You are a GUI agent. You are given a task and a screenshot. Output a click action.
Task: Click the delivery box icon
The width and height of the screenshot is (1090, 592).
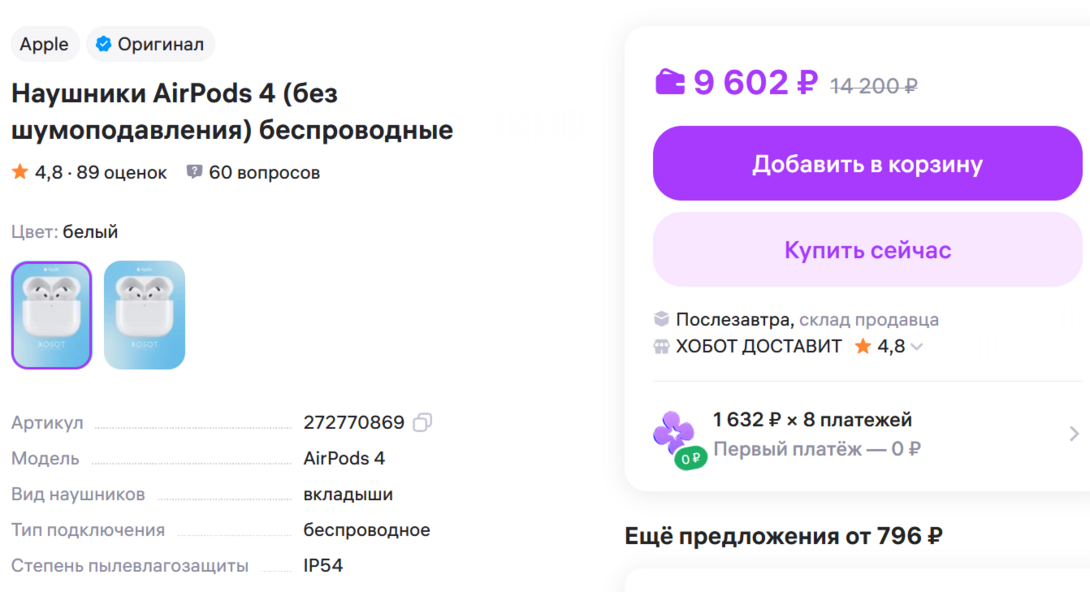click(x=661, y=320)
